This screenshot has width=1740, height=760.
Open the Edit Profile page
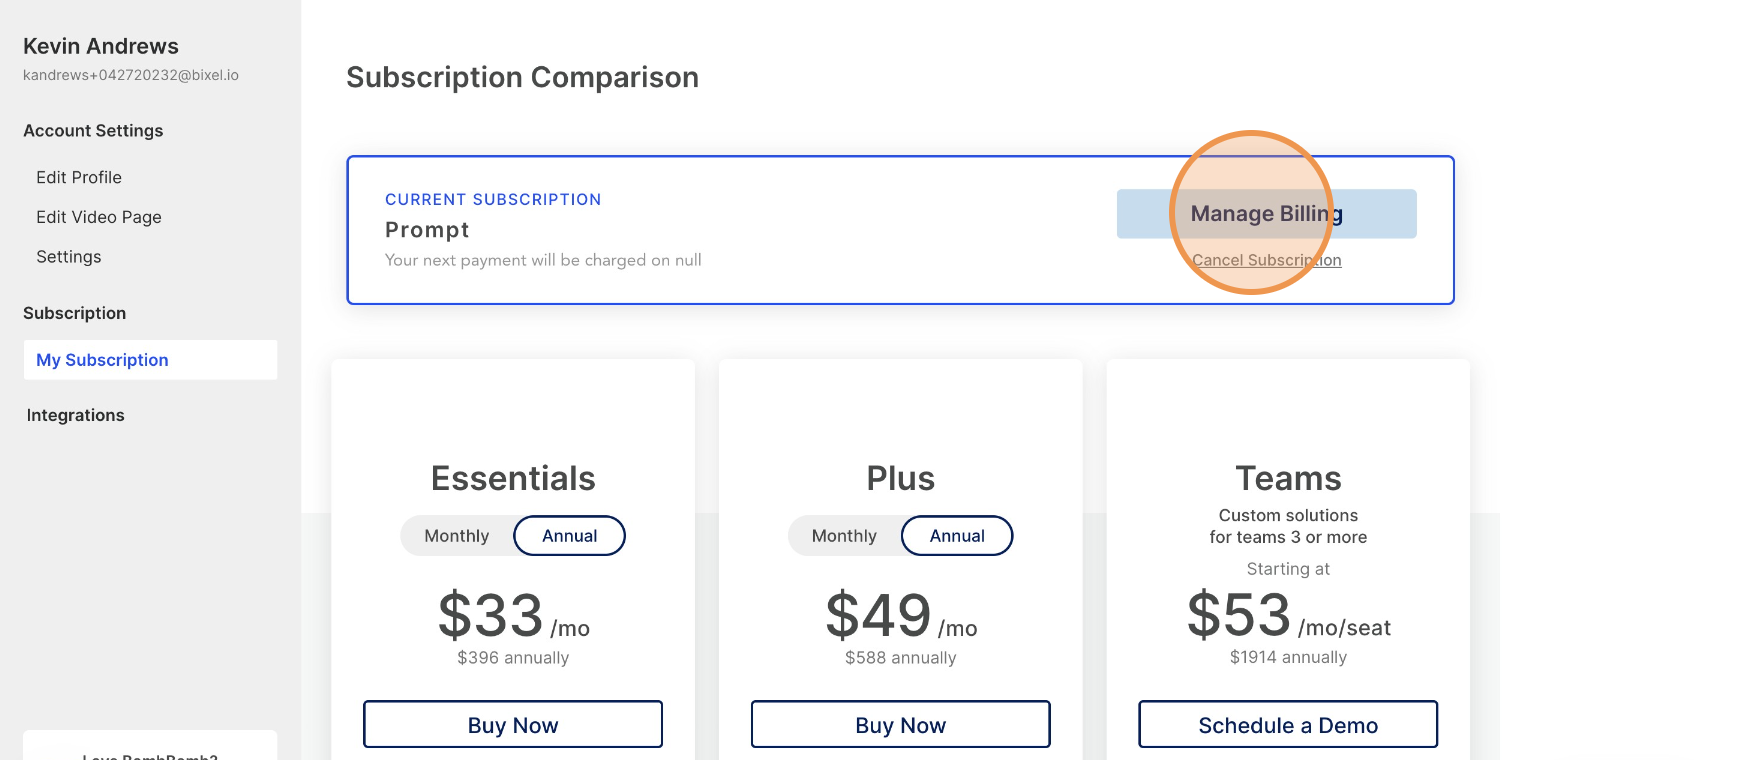pyautogui.click(x=79, y=177)
